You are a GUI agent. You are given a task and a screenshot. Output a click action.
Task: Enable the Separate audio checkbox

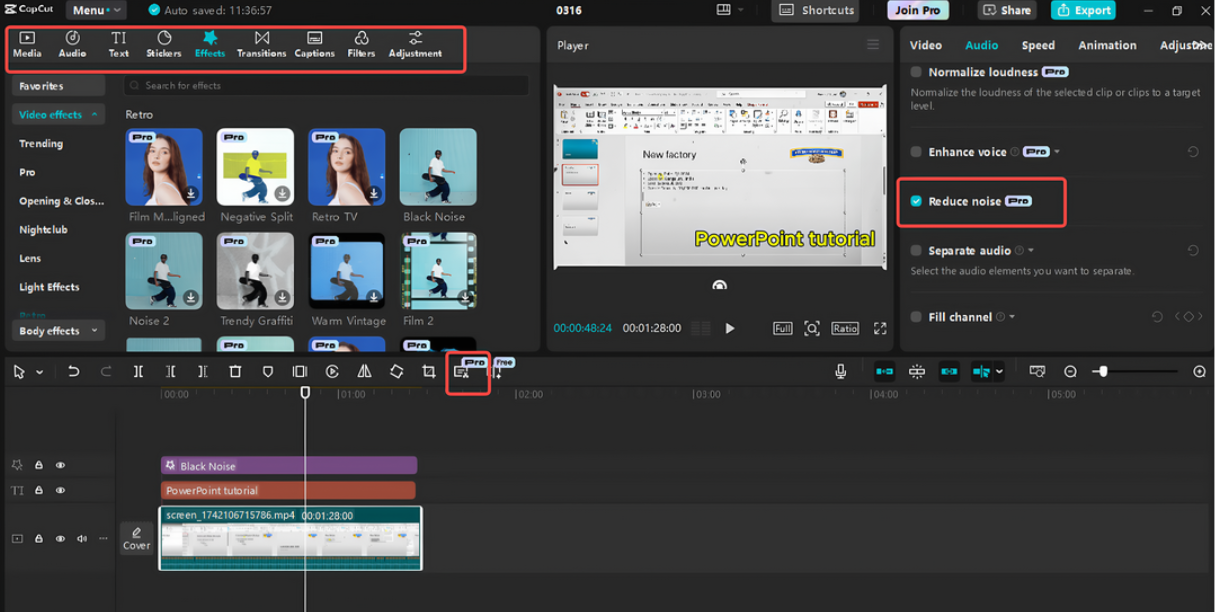[x=916, y=251]
